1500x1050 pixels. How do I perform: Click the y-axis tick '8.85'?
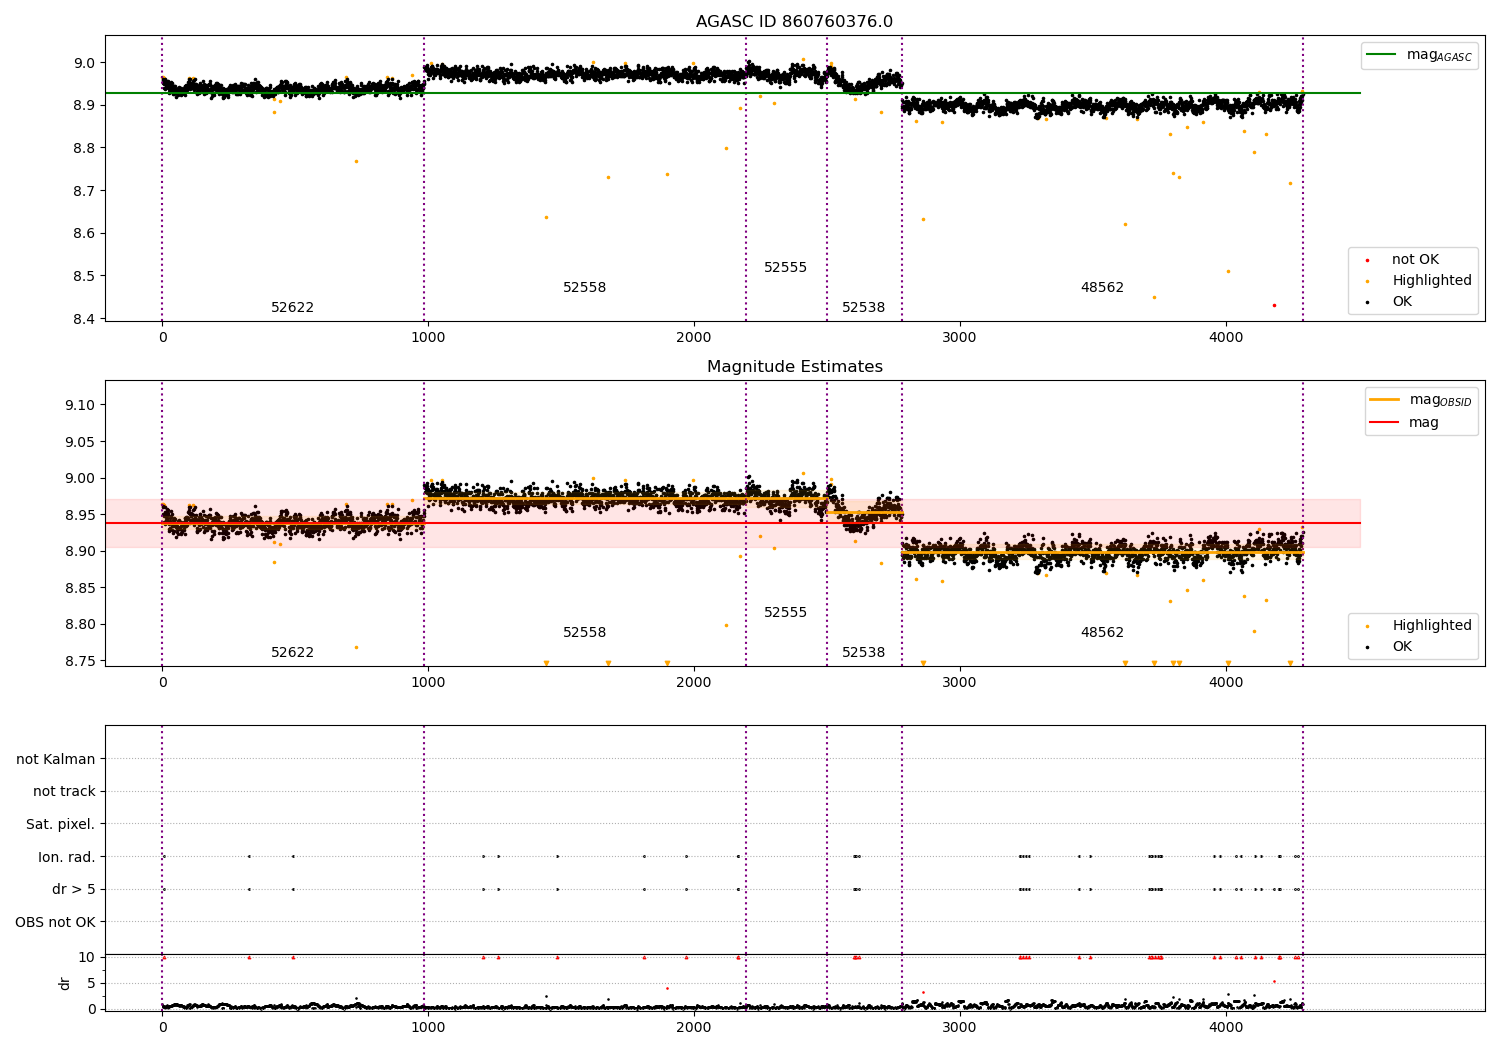(x=80, y=588)
